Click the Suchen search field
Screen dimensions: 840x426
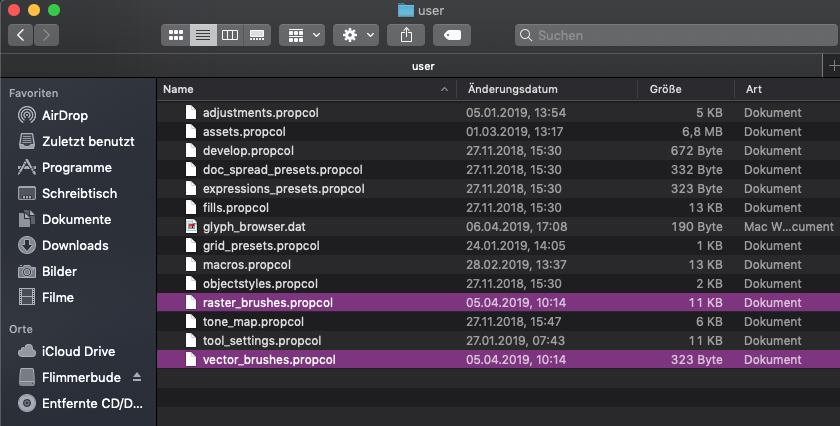pos(677,35)
